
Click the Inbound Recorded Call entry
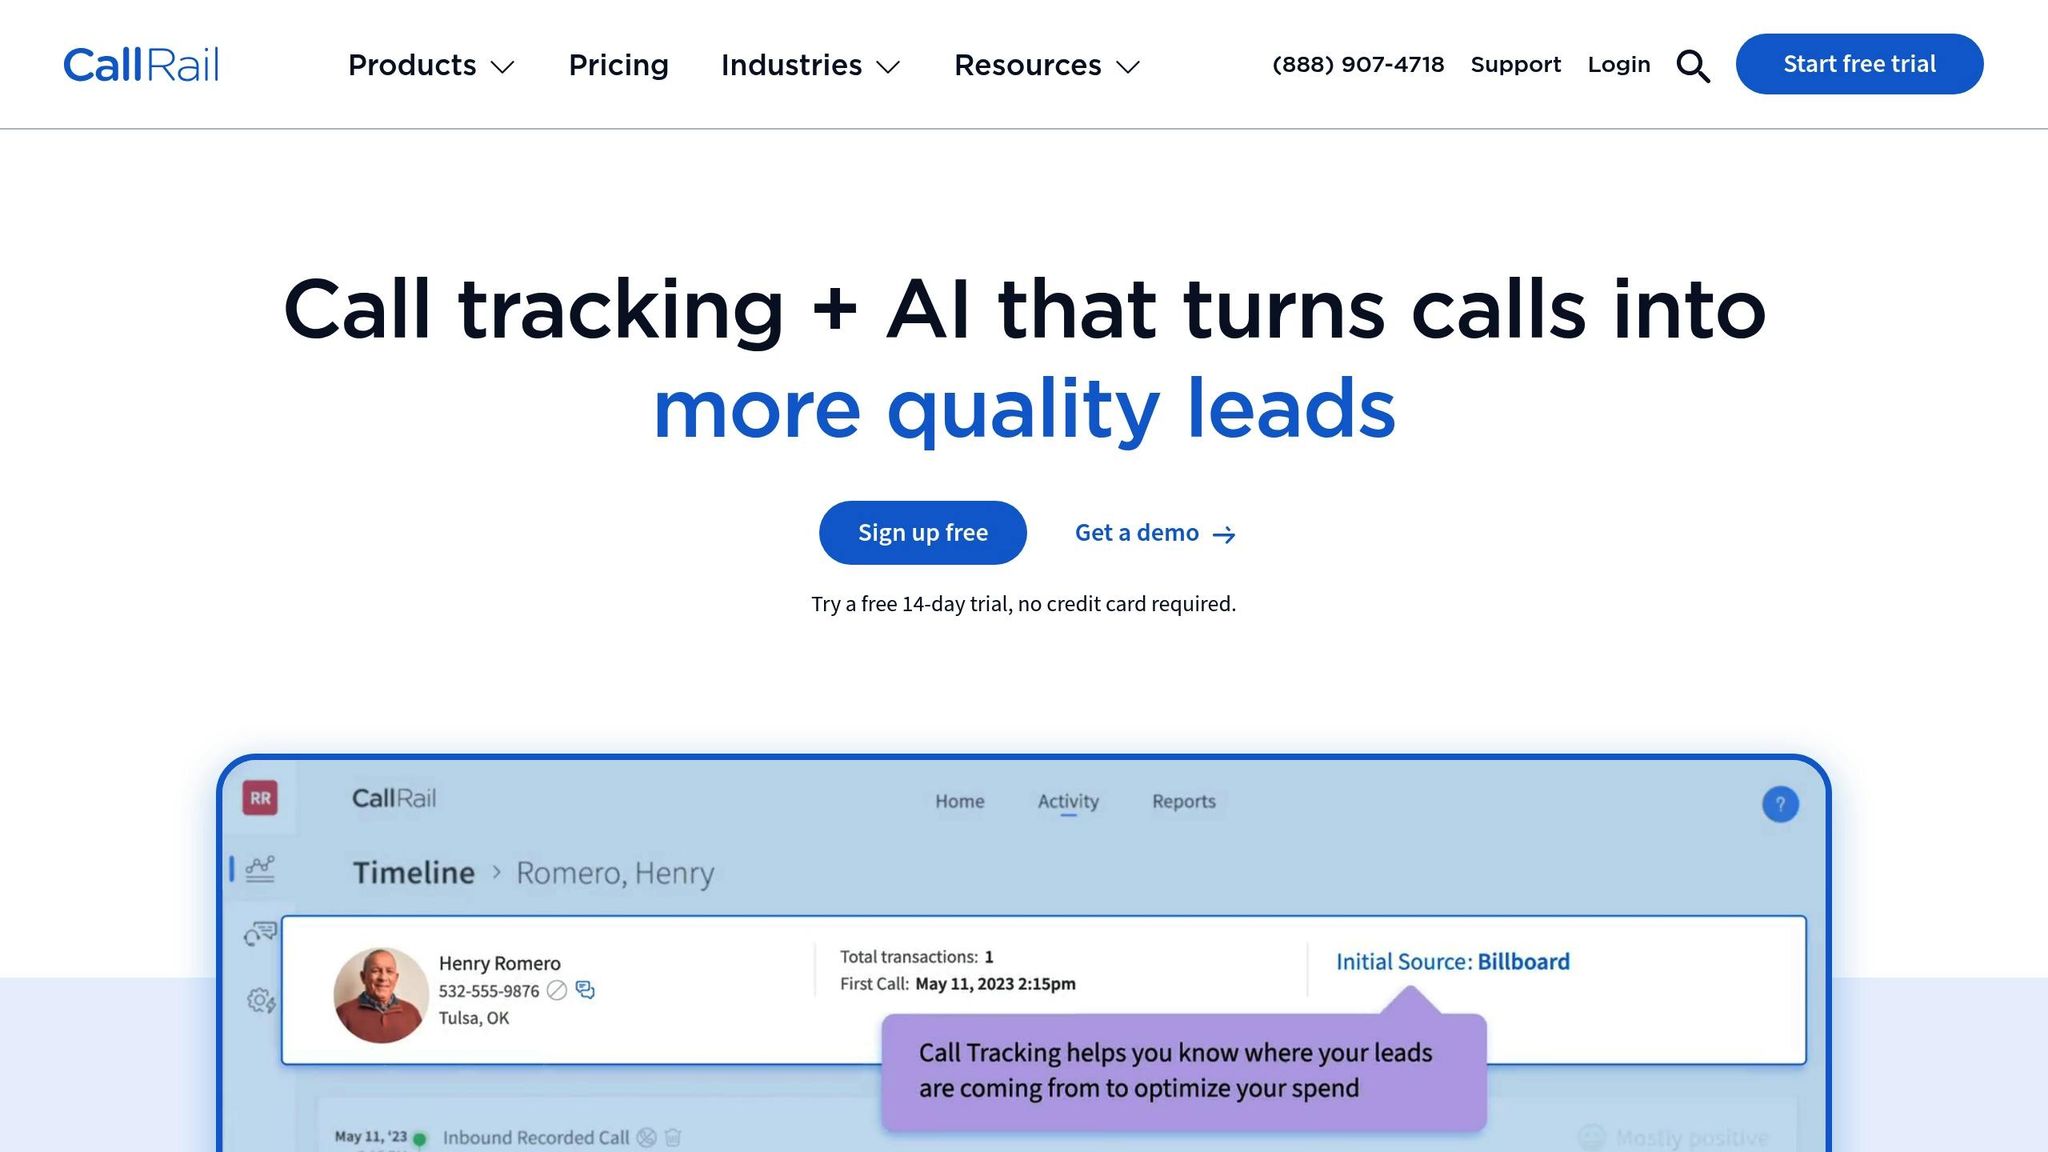pos(536,1138)
